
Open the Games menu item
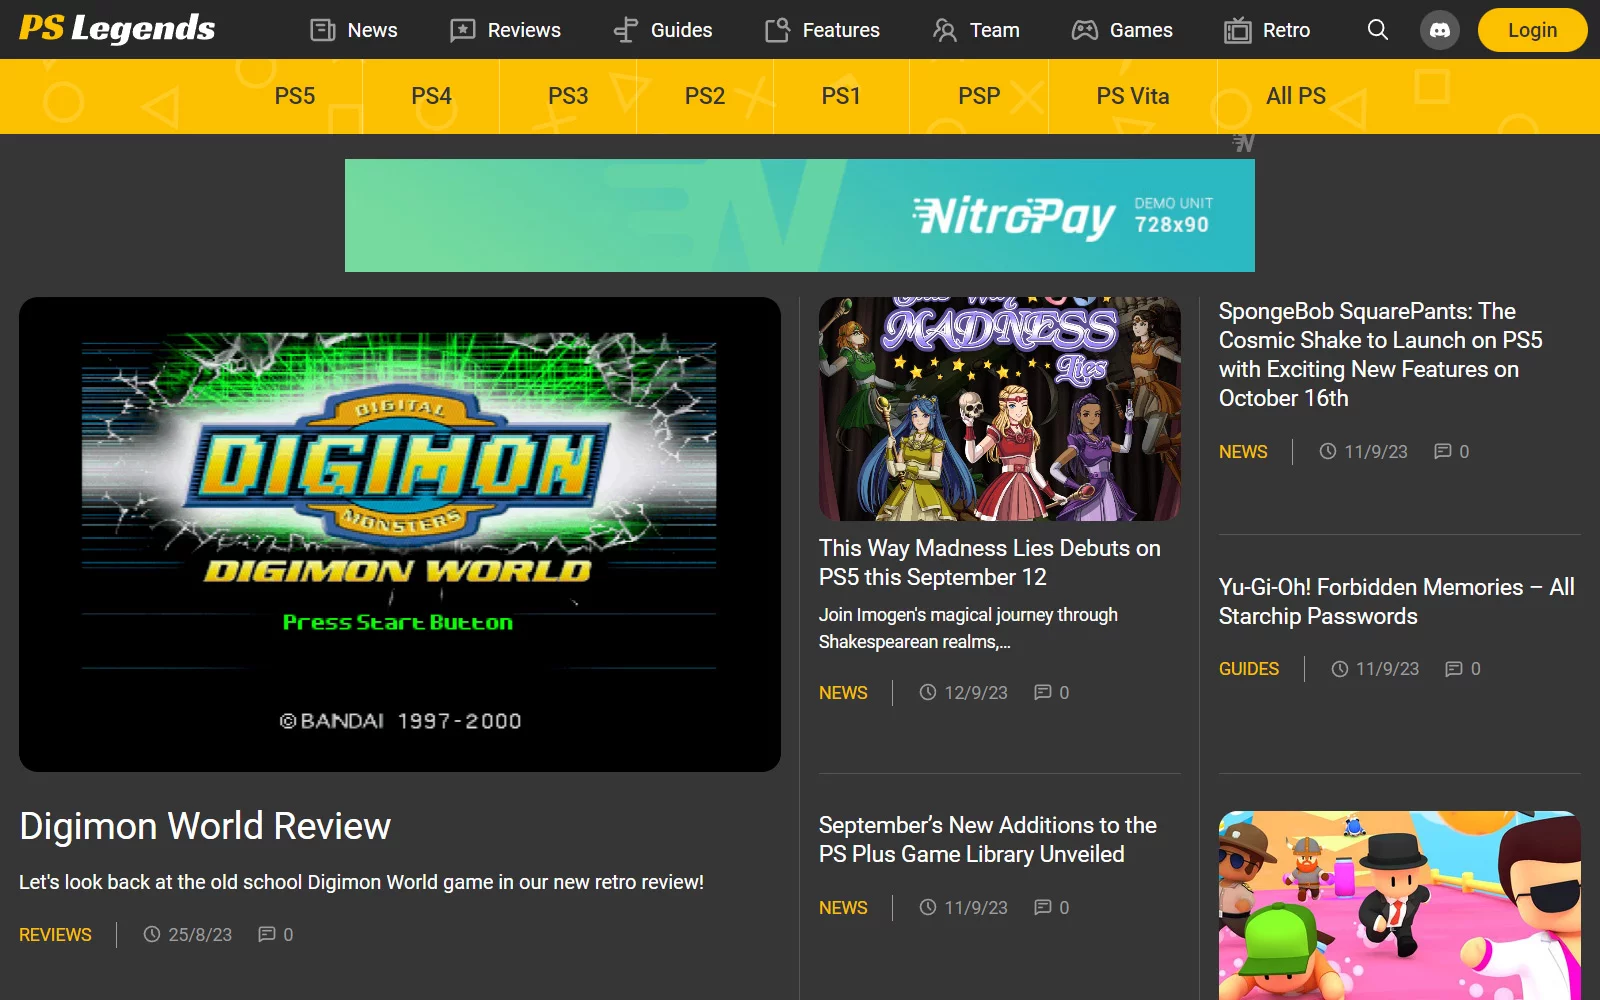point(1122,30)
